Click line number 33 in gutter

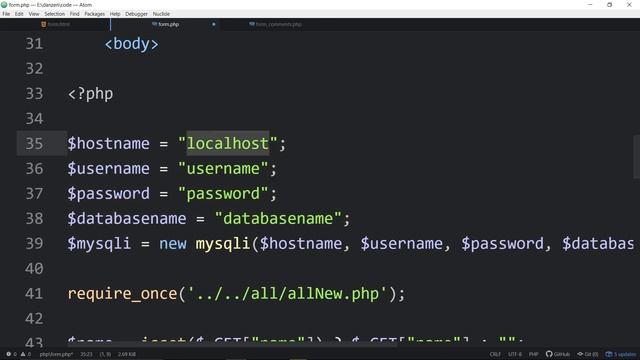(34, 94)
